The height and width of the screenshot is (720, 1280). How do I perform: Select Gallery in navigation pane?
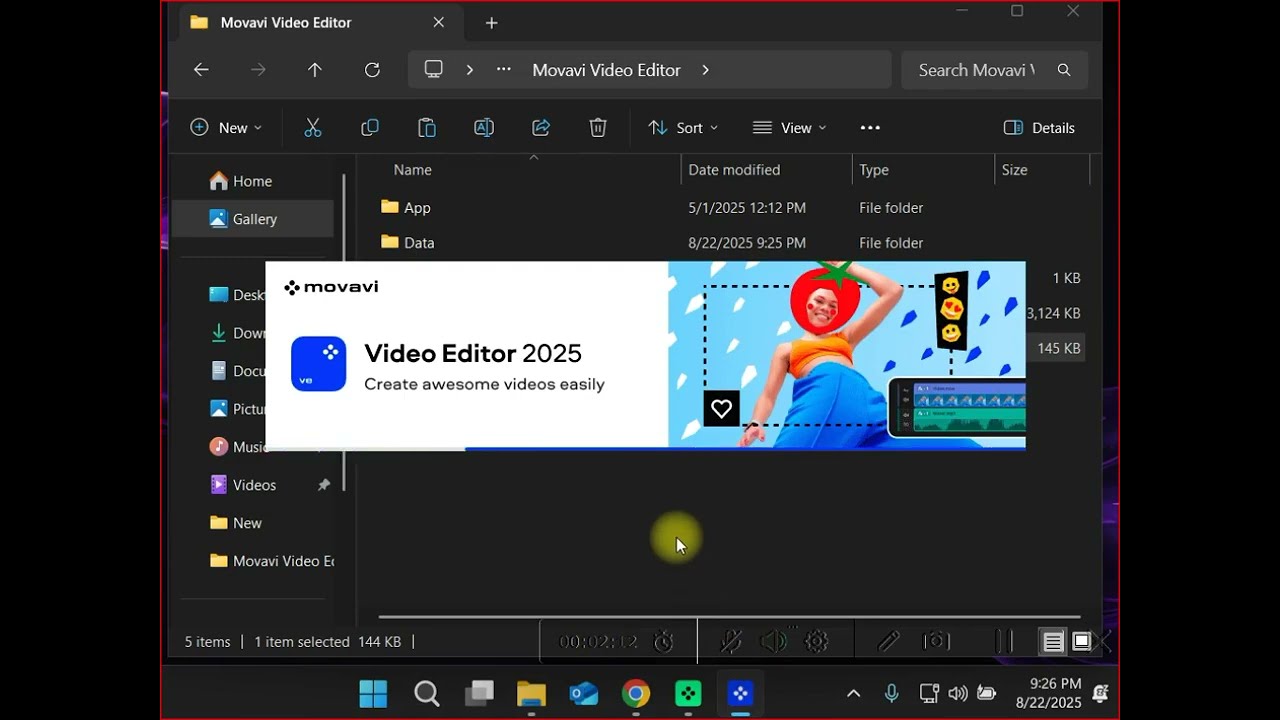click(252, 219)
